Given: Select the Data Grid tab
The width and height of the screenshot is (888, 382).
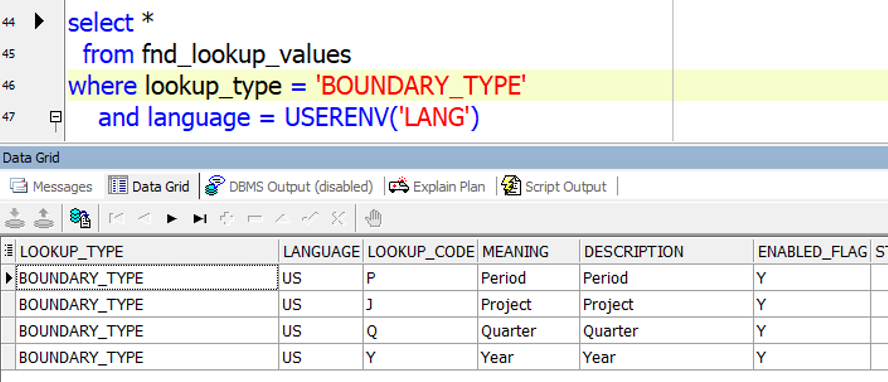Looking at the screenshot, I should (150, 186).
